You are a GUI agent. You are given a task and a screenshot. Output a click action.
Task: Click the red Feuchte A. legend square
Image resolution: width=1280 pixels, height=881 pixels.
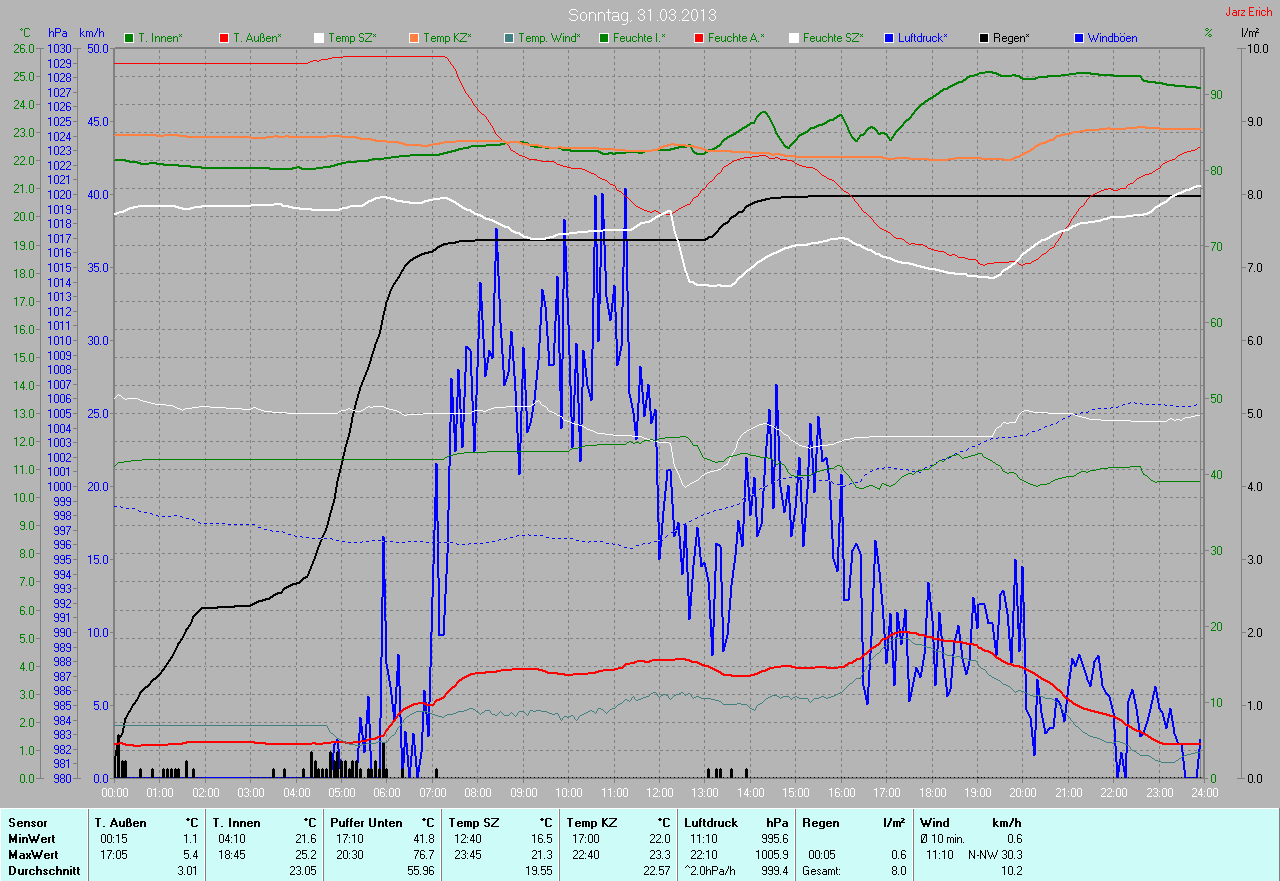click(x=698, y=38)
